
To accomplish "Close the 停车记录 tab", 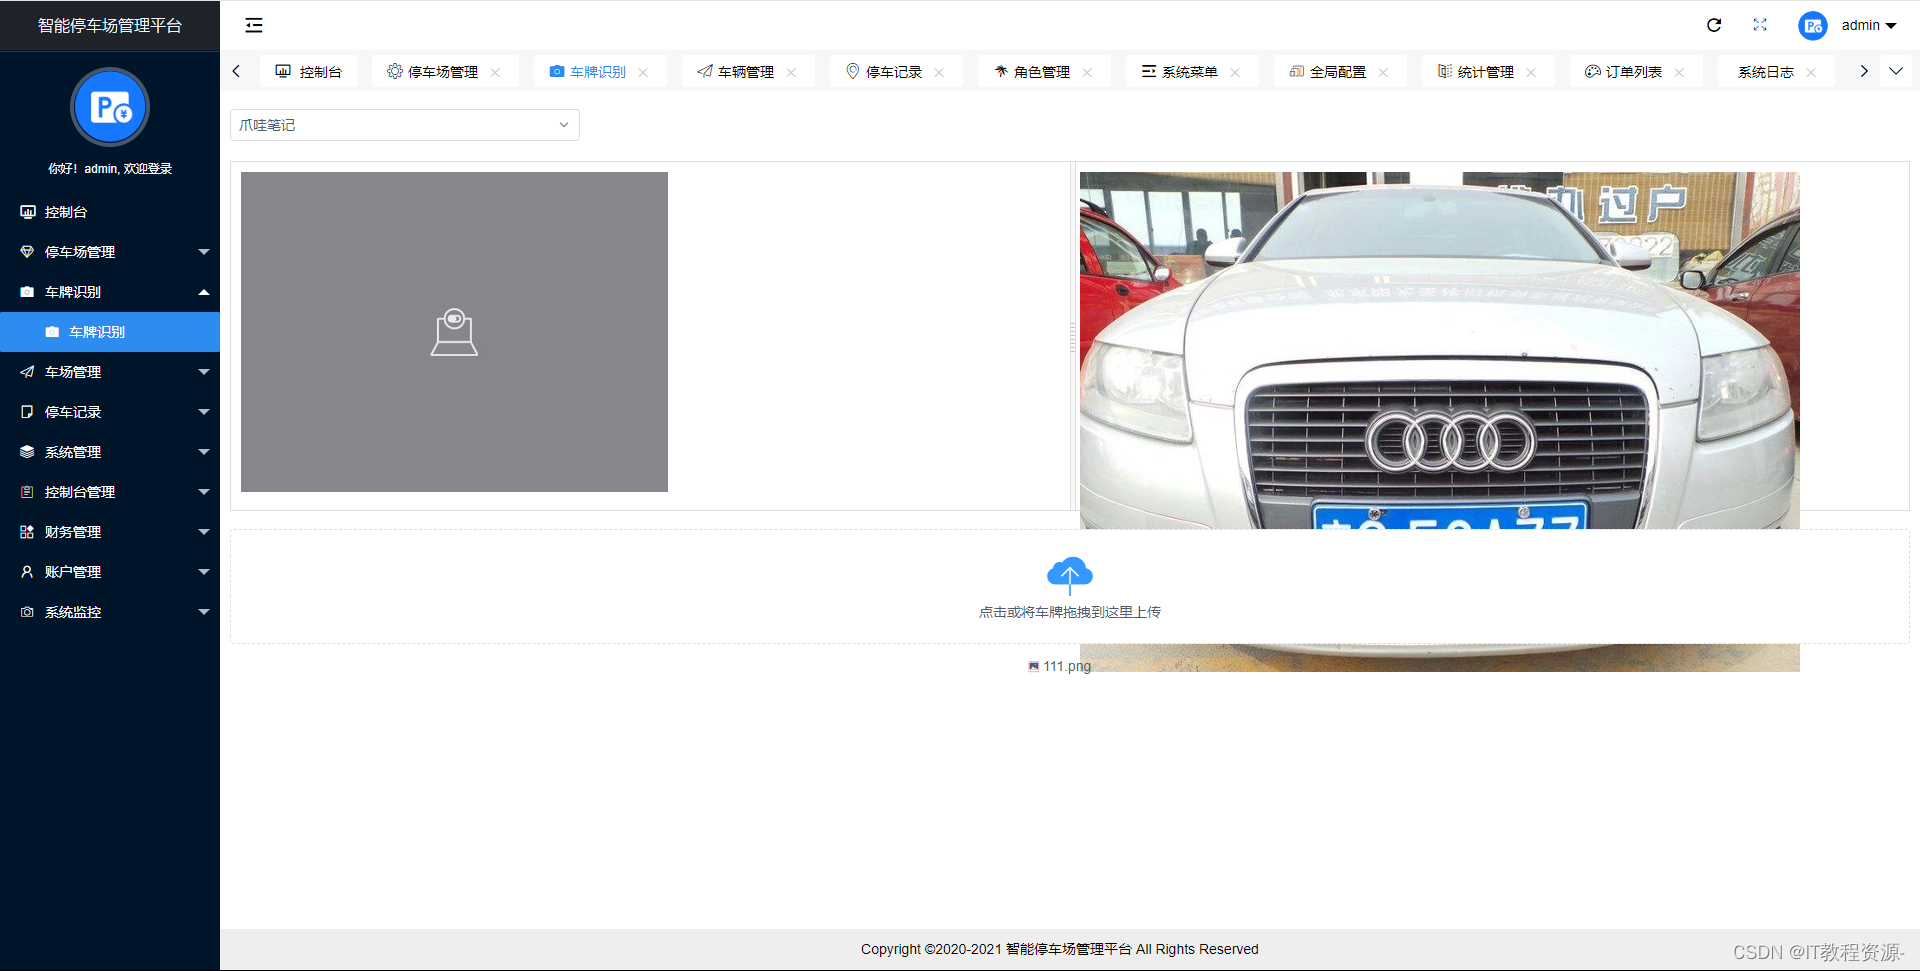I will point(939,72).
